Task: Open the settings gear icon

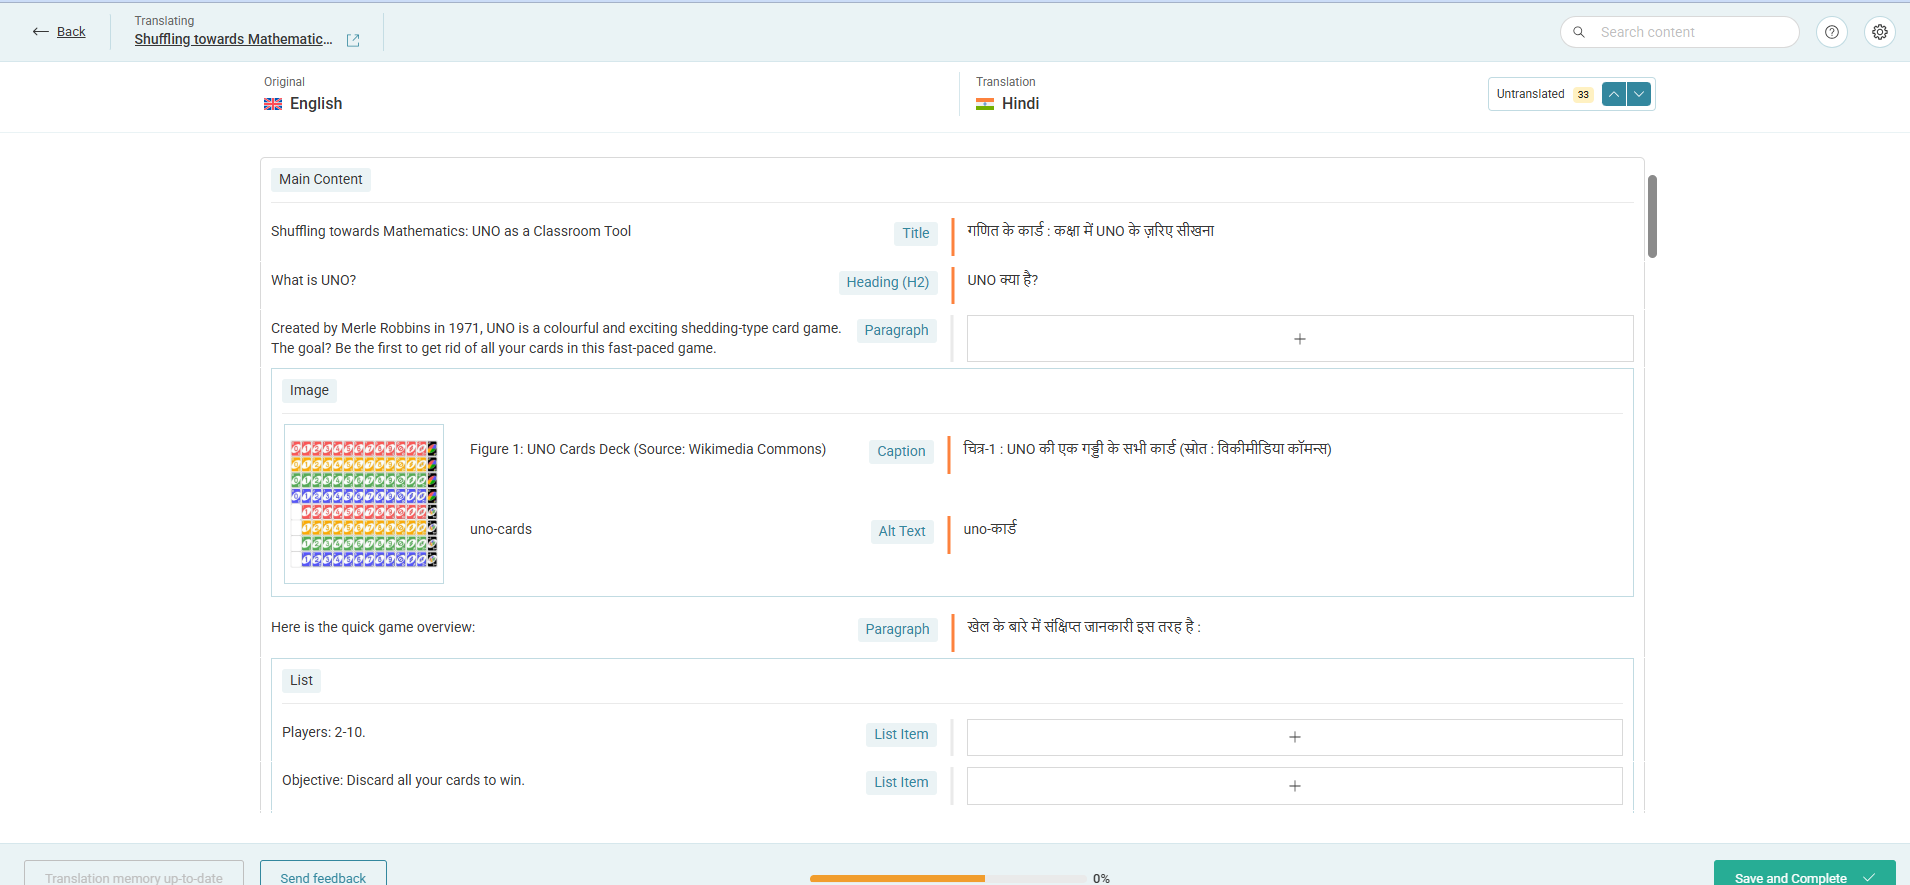Action: (1880, 32)
